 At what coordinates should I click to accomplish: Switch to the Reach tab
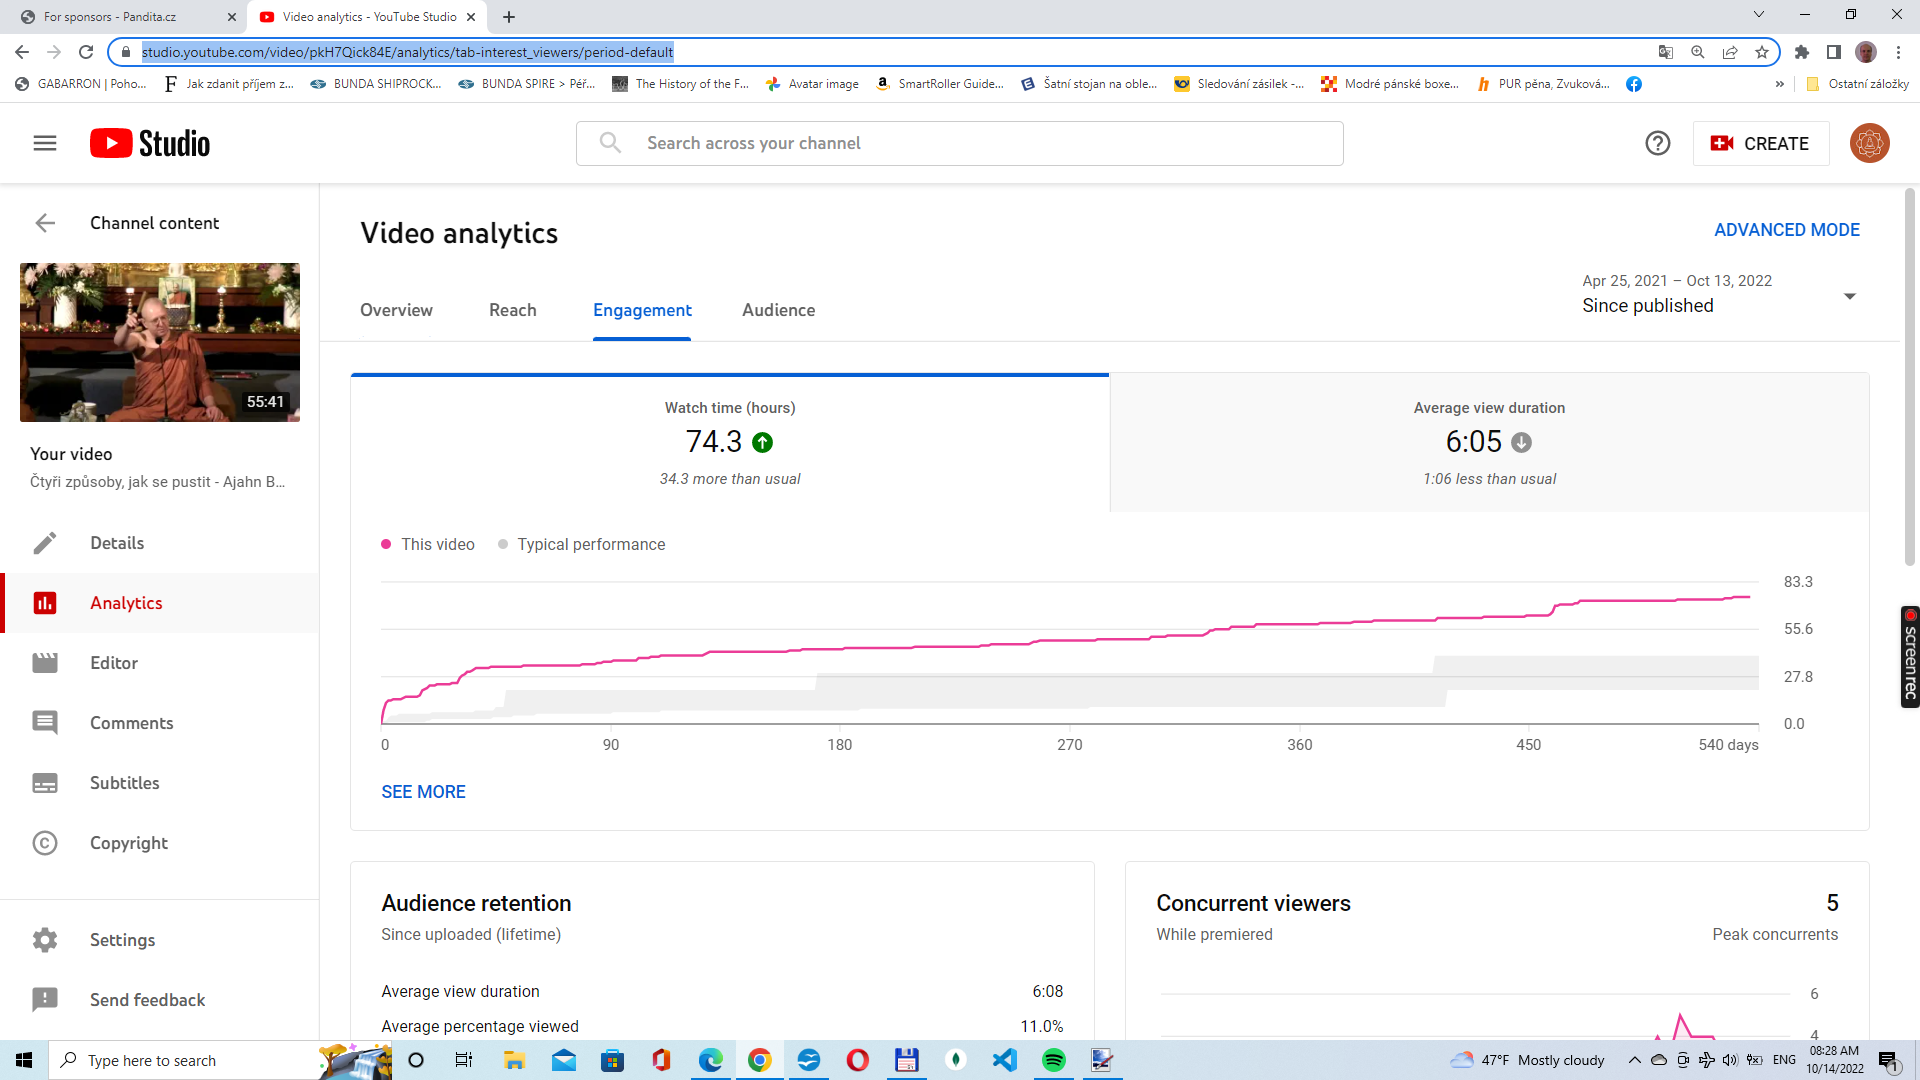click(512, 310)
